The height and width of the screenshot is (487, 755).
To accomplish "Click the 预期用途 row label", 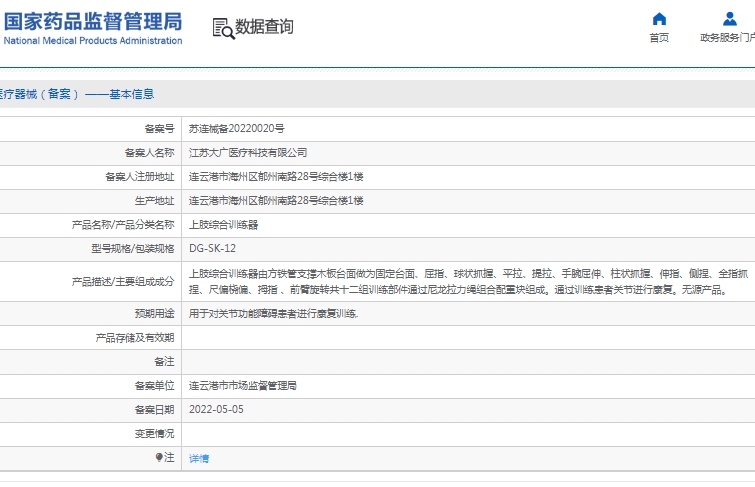I will [x=155, y=314].
